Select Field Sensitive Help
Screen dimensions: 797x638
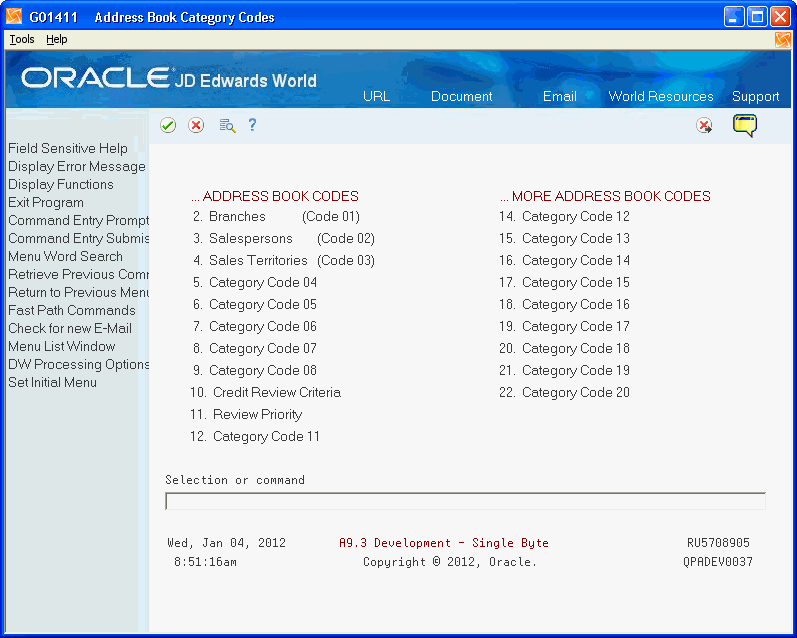click(x=68, y=148)
